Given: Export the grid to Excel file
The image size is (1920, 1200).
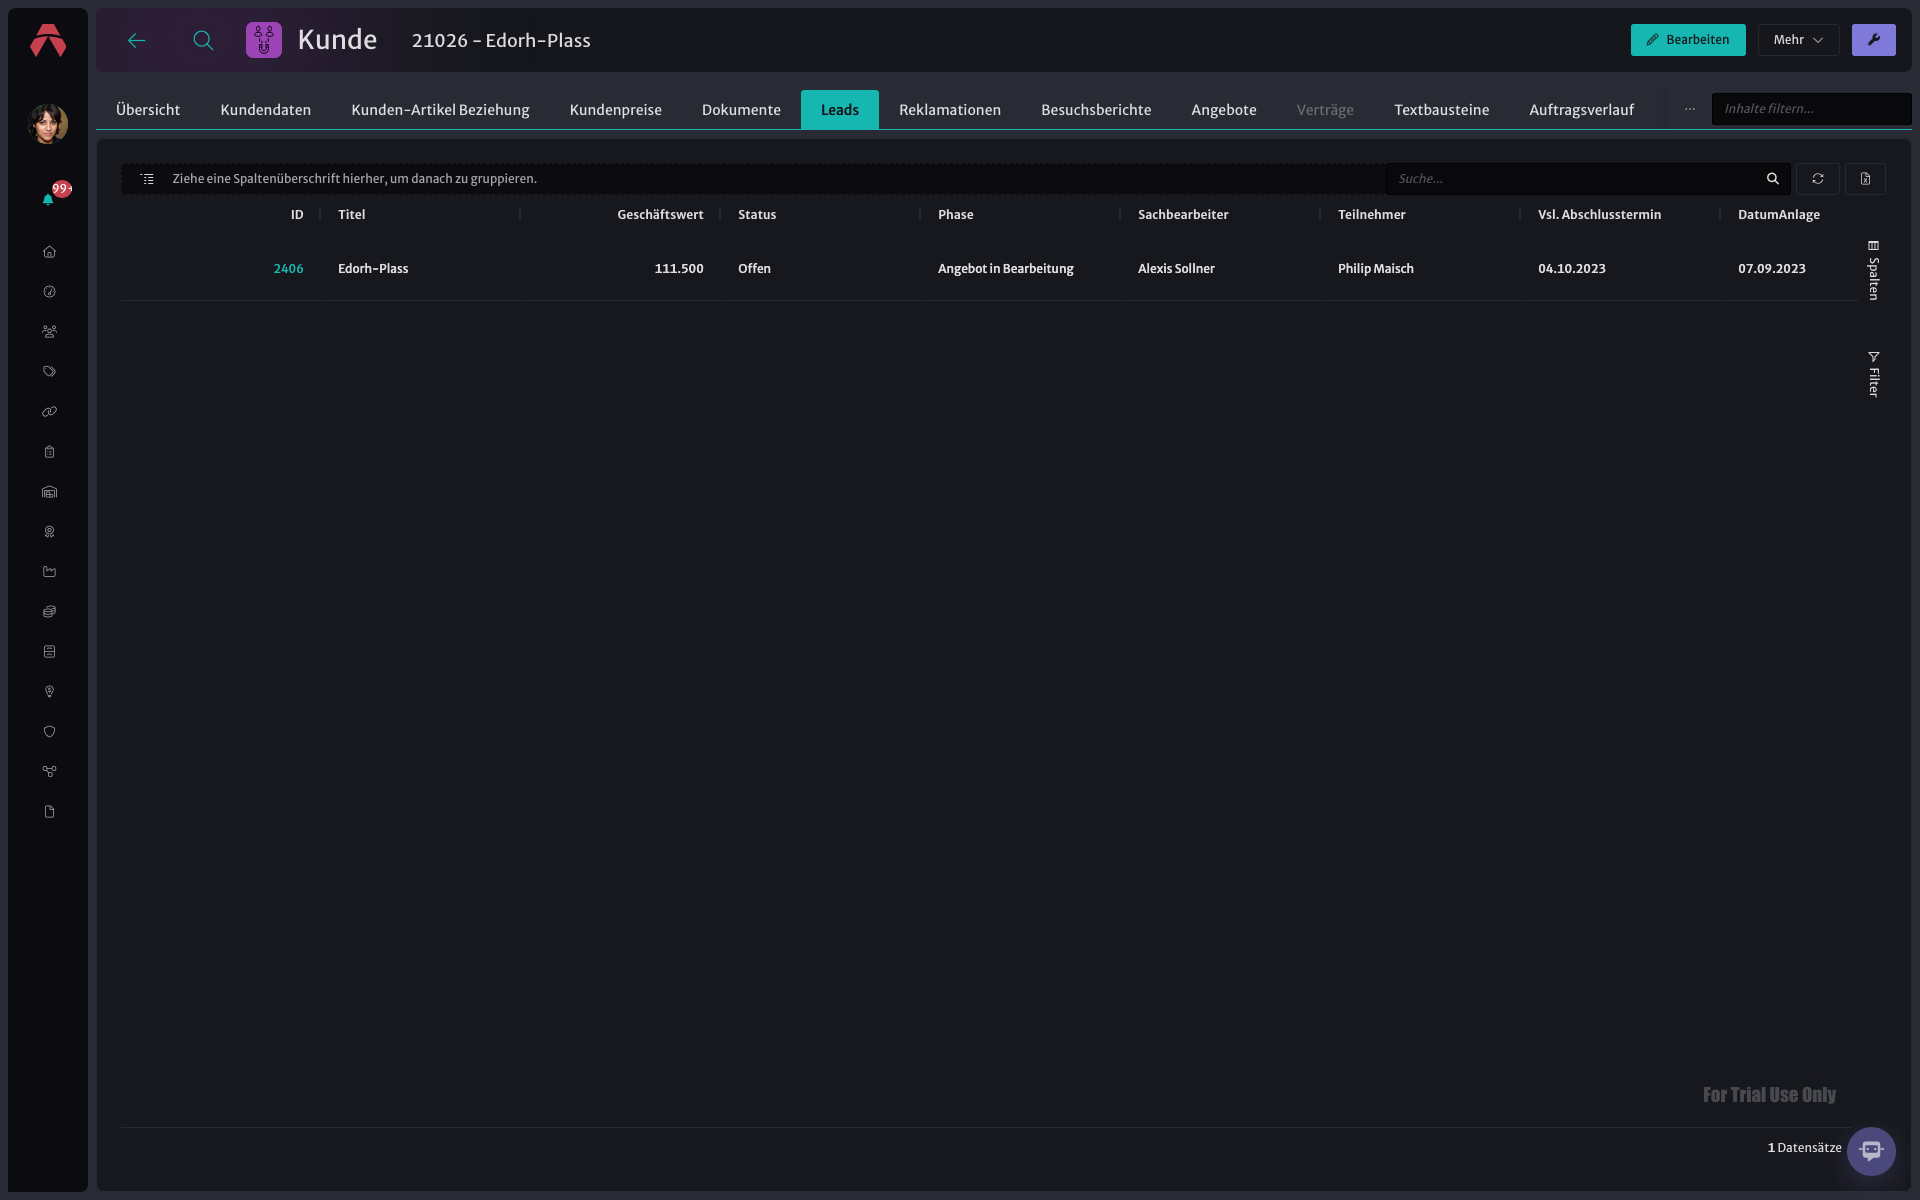Looking at the screenshot, I should 1866,179.
